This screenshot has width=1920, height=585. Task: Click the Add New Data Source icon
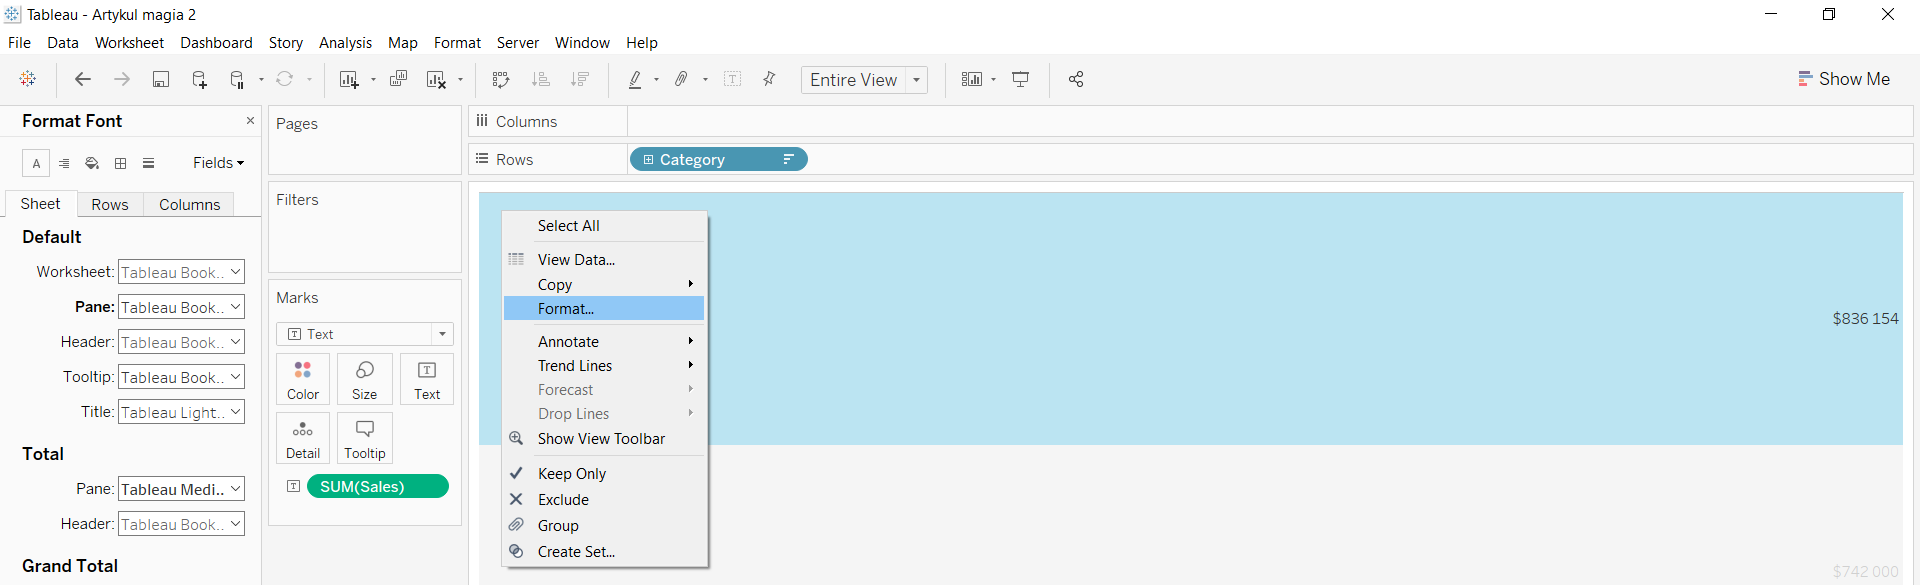coord(199,80)
